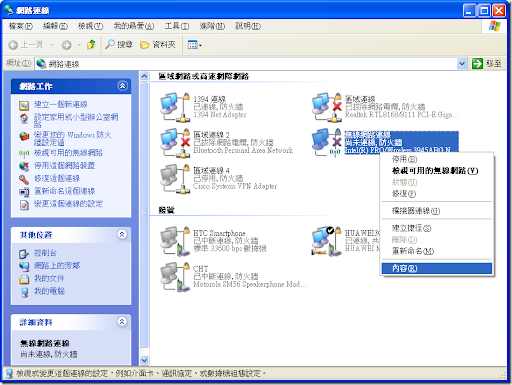This screenshot has height=385, width=512.
Task: Click the 修復這個連線 link
Action: point(57,178)
